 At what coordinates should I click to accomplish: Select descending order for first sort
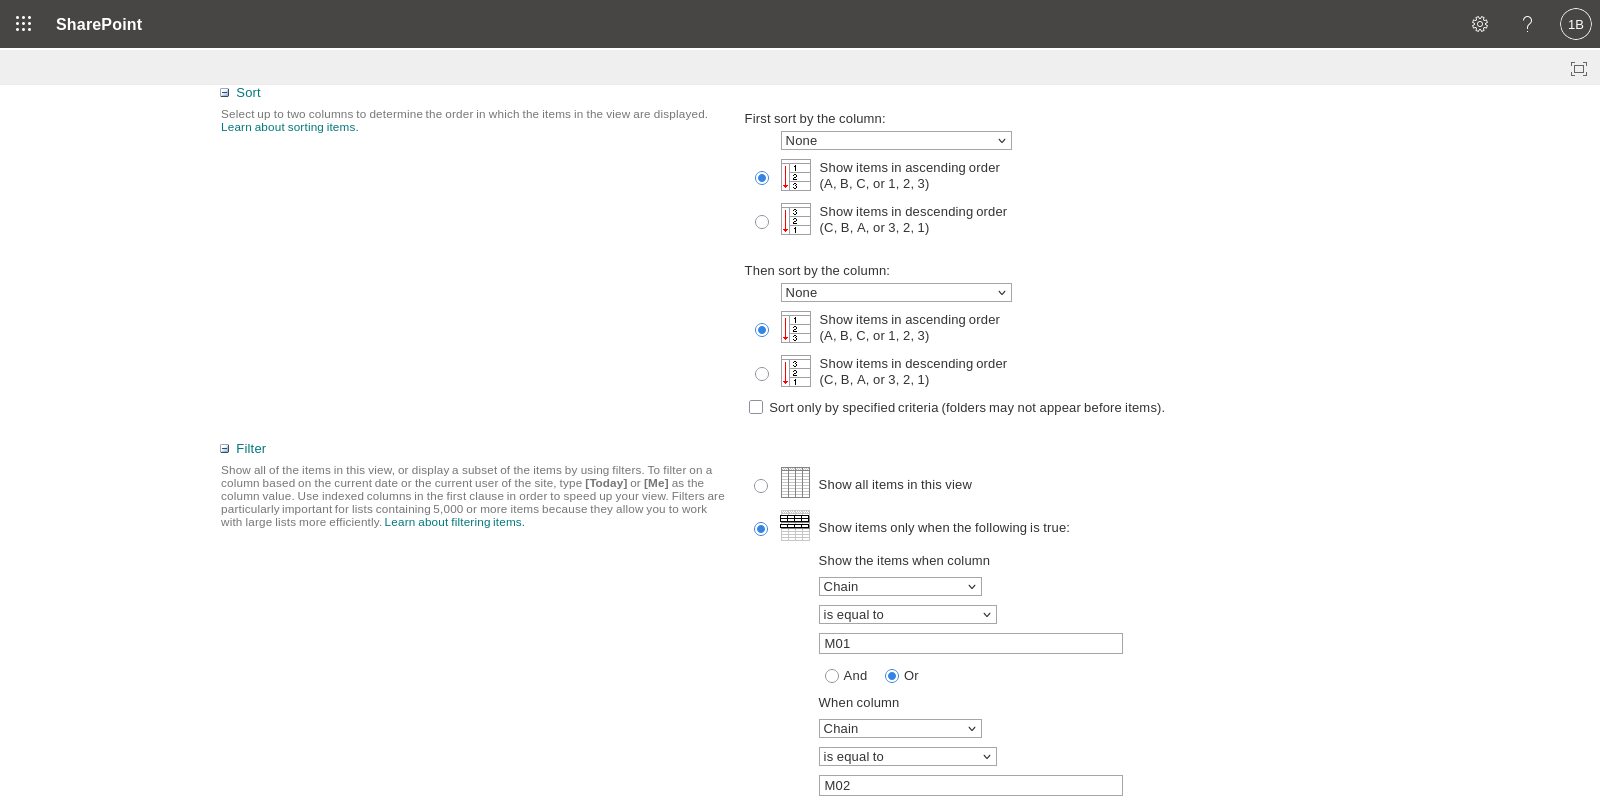coord(762,222)
